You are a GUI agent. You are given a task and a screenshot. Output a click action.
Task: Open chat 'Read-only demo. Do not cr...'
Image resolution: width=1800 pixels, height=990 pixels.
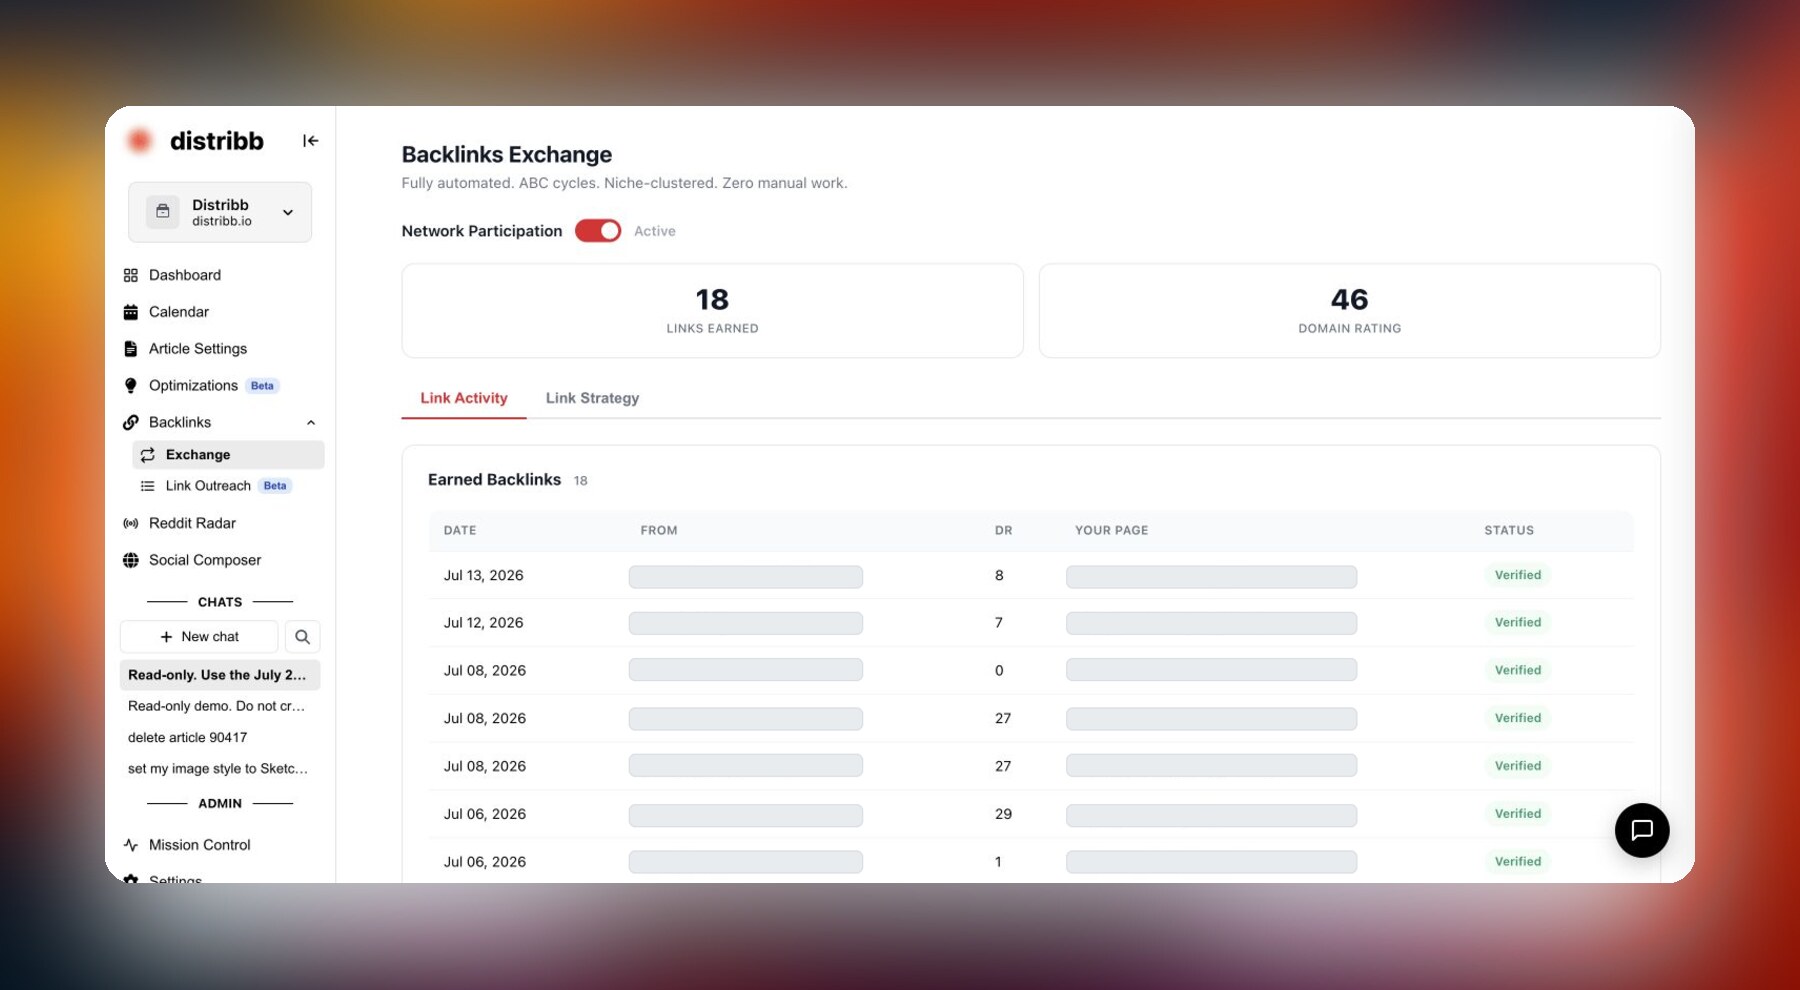(x=217, y=706)
